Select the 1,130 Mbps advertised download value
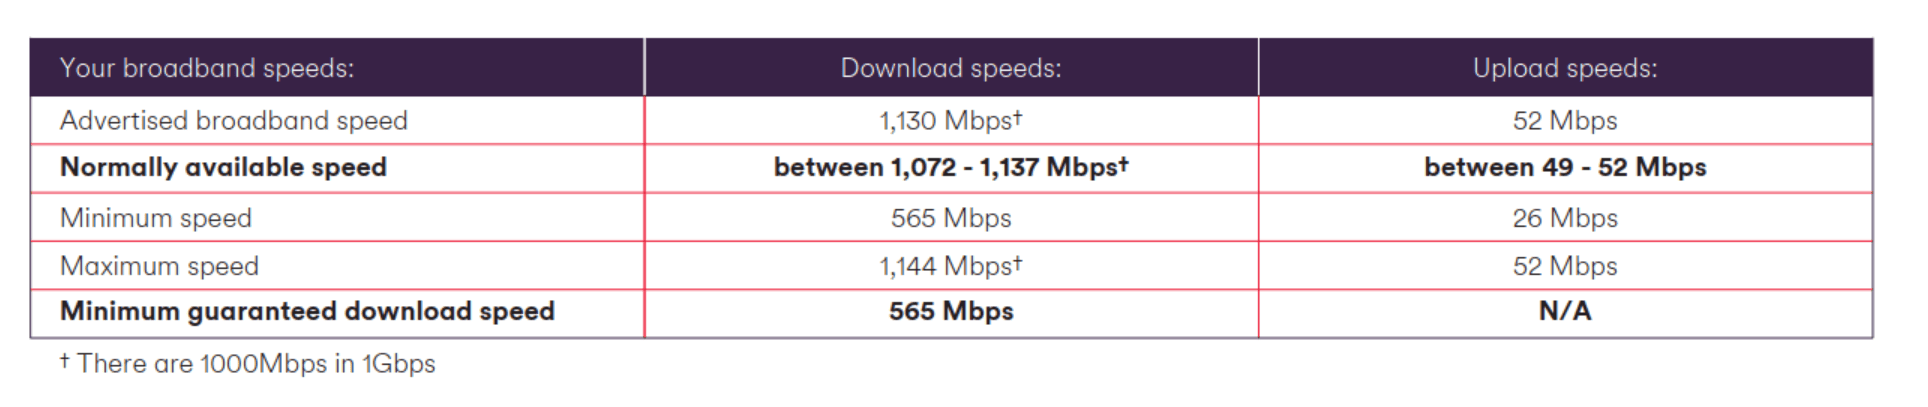The image size is (1928, 407). pos(944,121)
